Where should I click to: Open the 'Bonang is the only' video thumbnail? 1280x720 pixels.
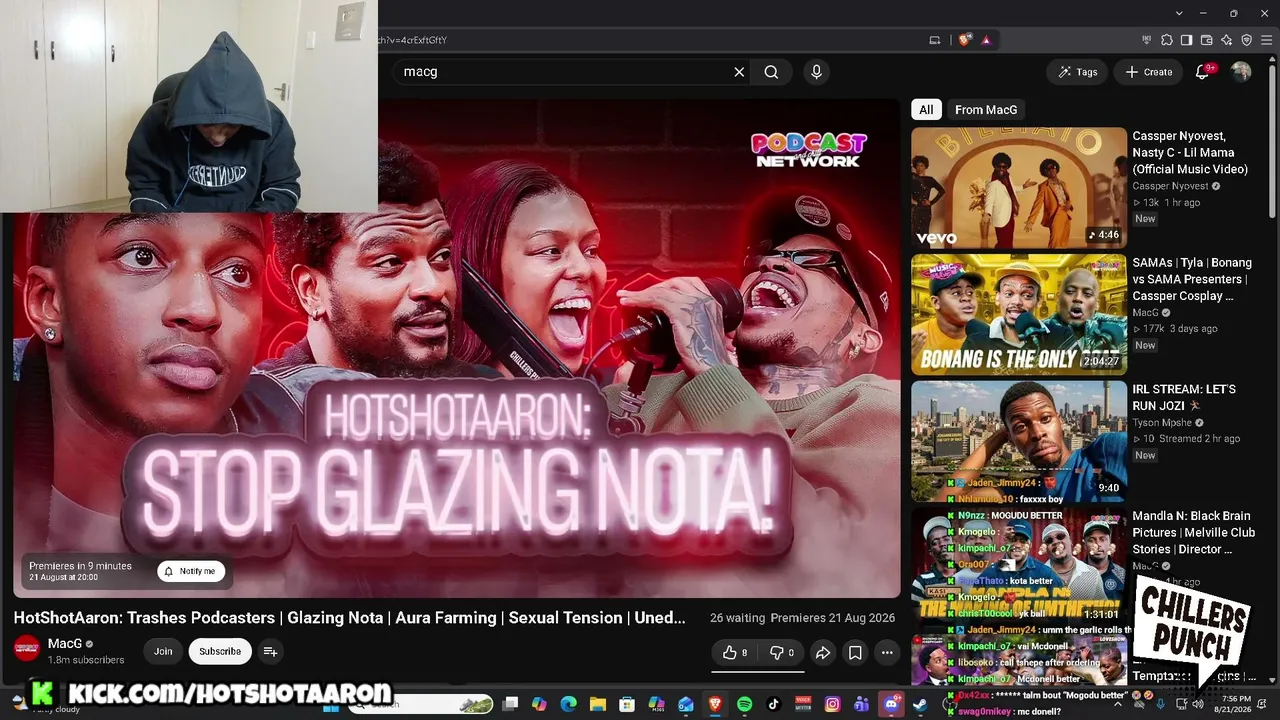1018,314
